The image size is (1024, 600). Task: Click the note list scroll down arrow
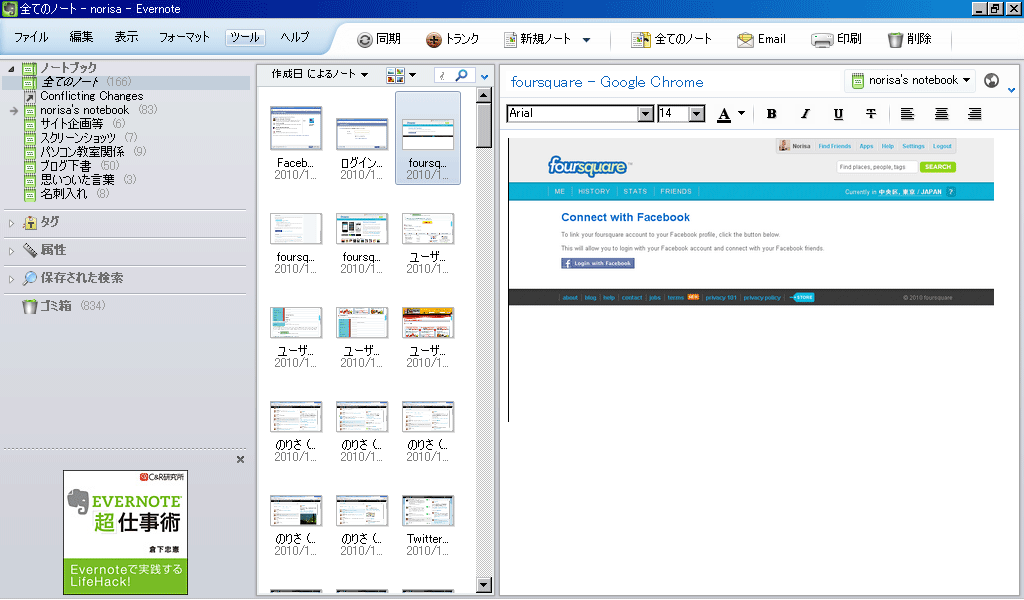(x=484, y=585)
